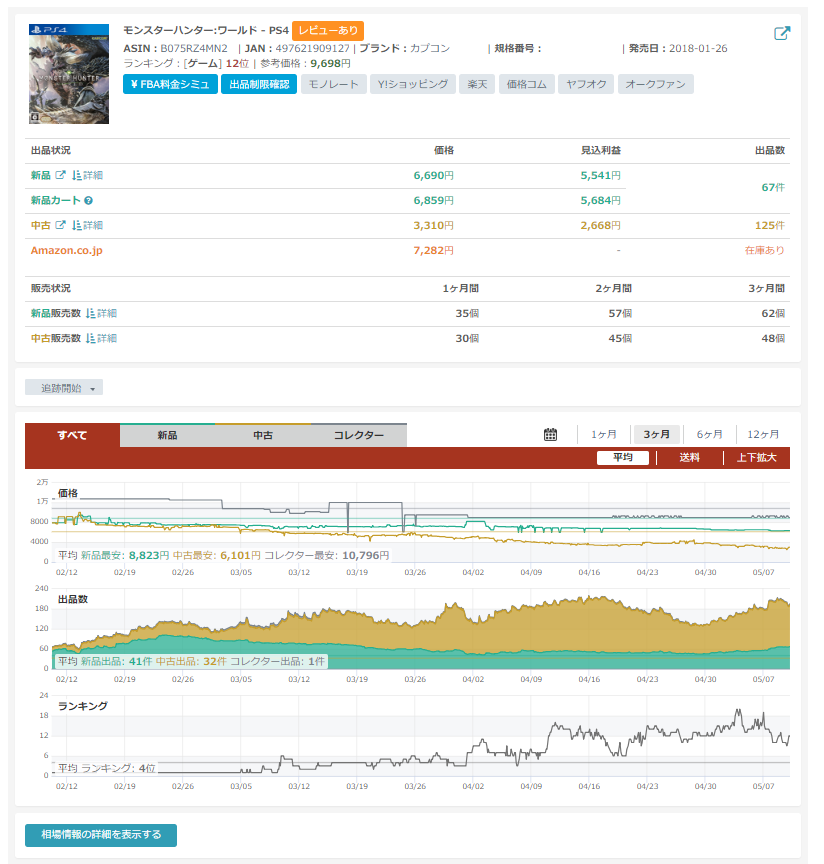
Task: Click 出品数 67件
Action: click(773, 187)
